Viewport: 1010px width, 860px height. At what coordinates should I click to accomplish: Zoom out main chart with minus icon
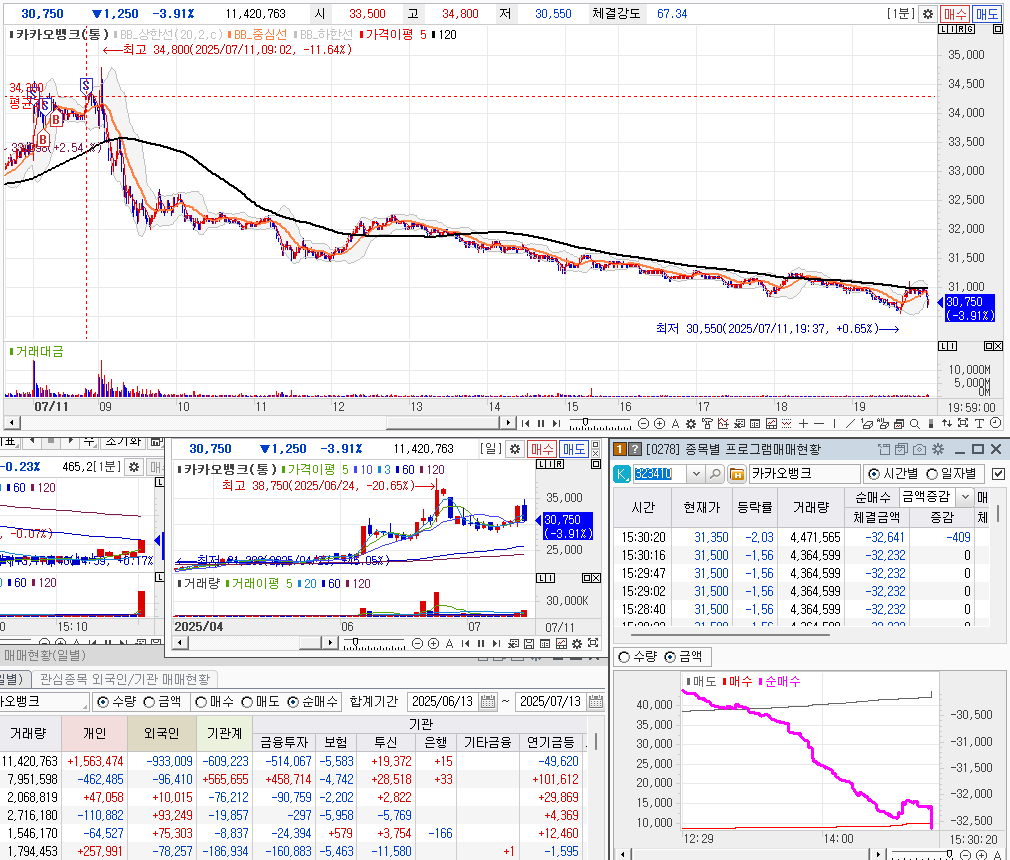click(x=643, y=423)
